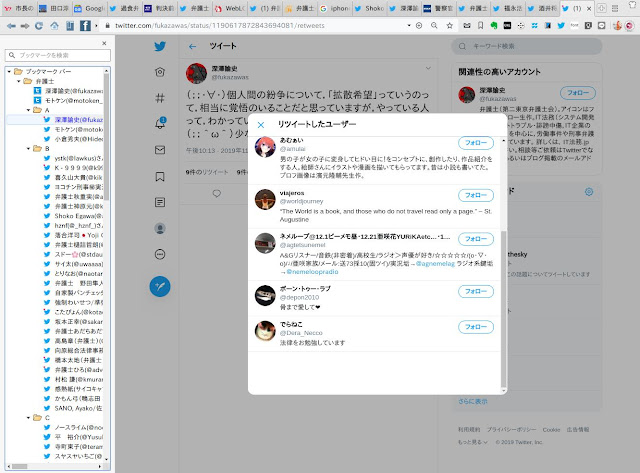This screenshot has height=473, width=640.
Task: Click the magnifier zoom icon in address bar
Action: point(434,25)
